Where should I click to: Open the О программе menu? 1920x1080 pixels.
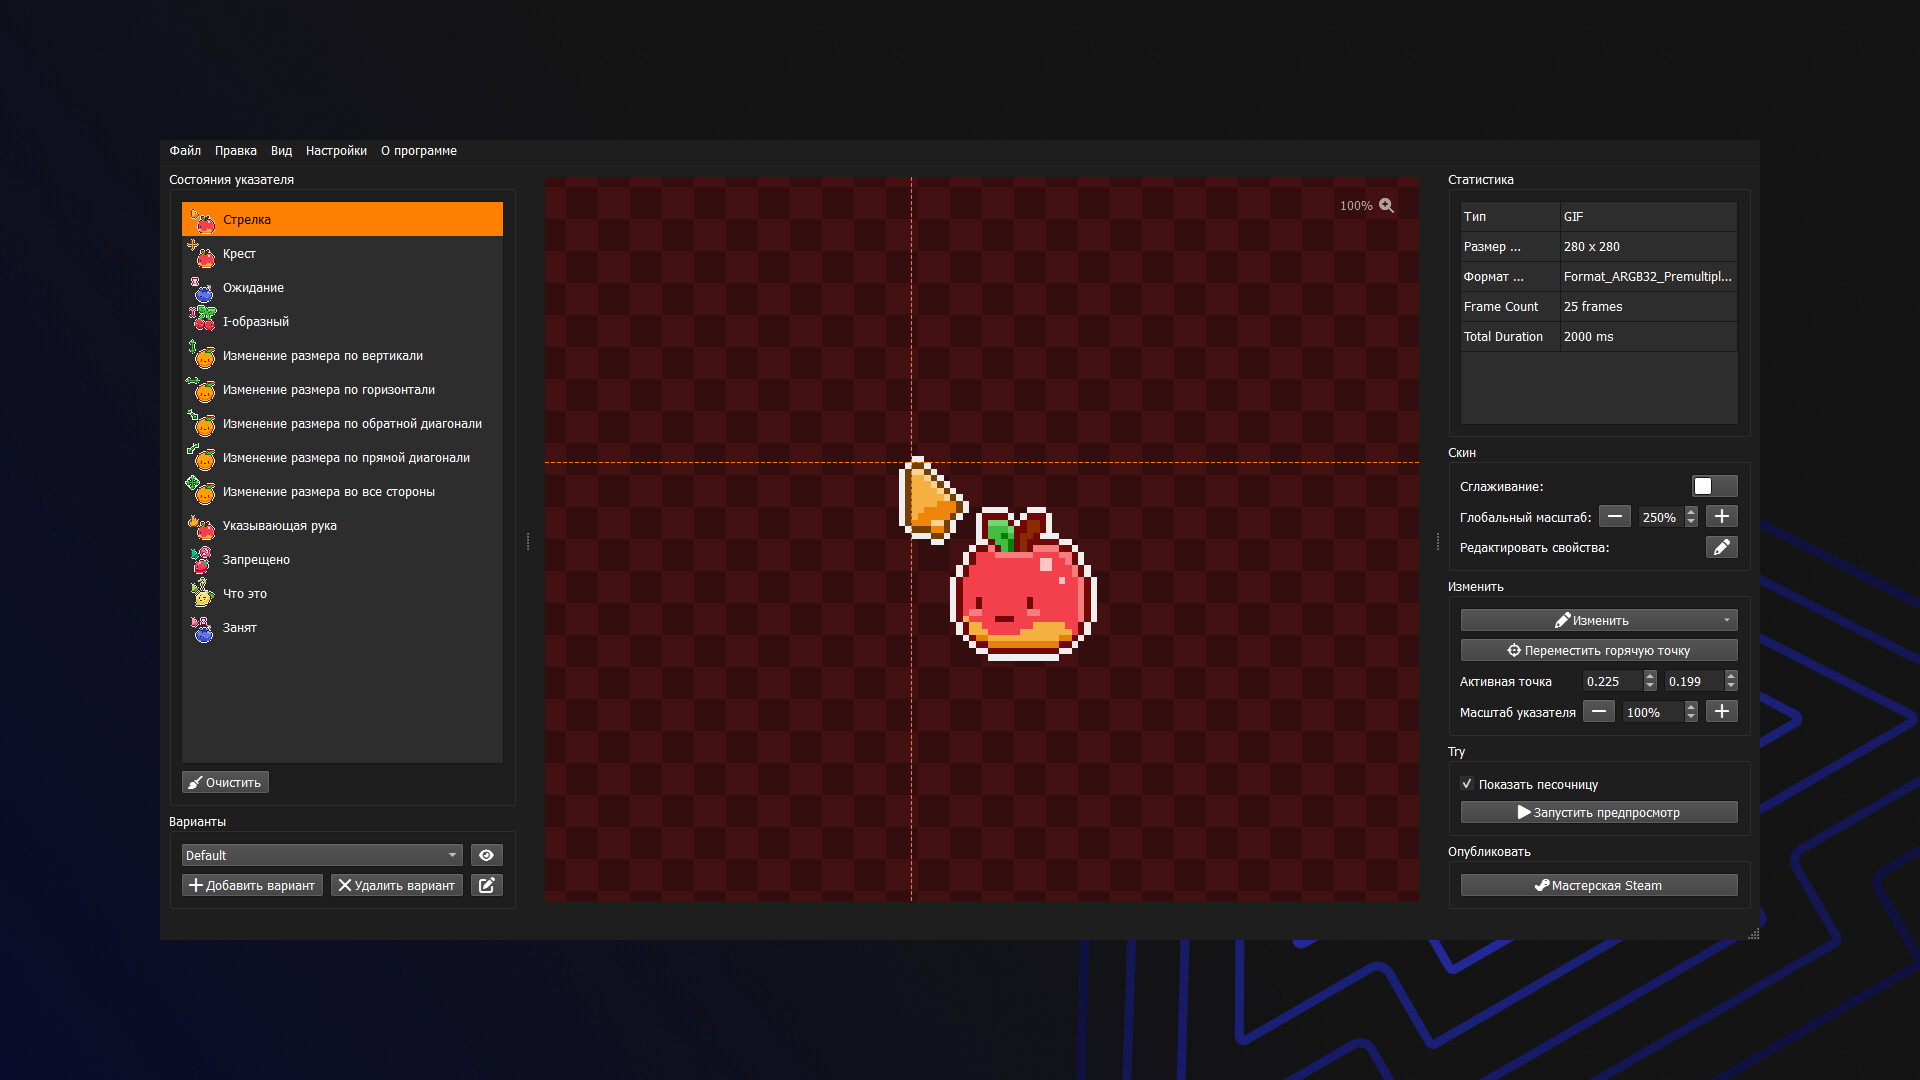pyautogui.click(x=419, y=151)
